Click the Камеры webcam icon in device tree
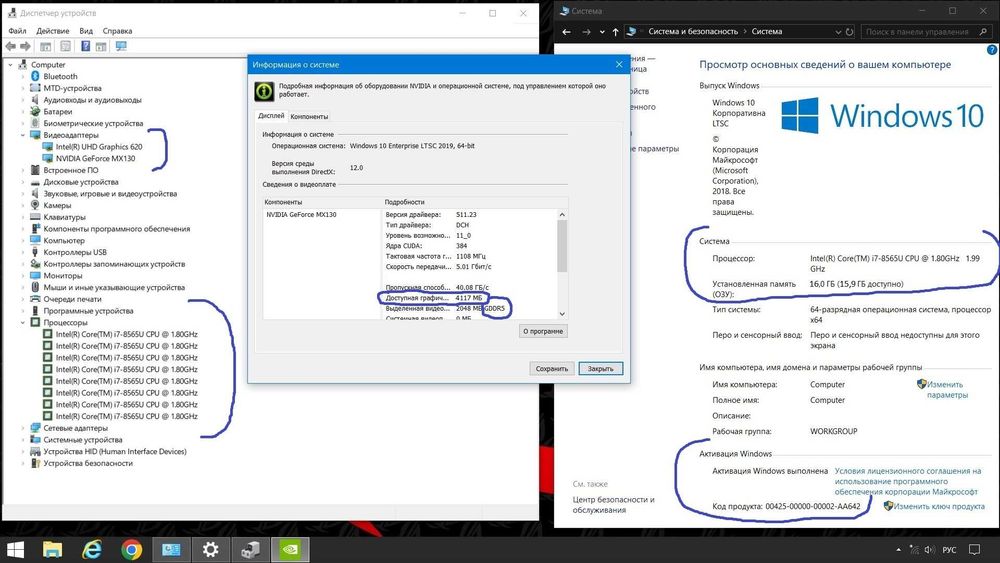Image resolution: width=1000 pixels, height=563 pixels. [36, 205]
